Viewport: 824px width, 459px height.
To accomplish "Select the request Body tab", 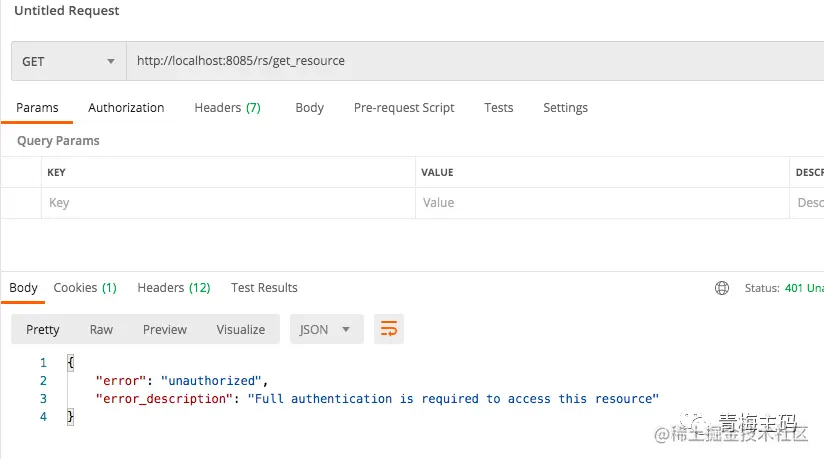I will pyautogui.click(x=309, y=108).
